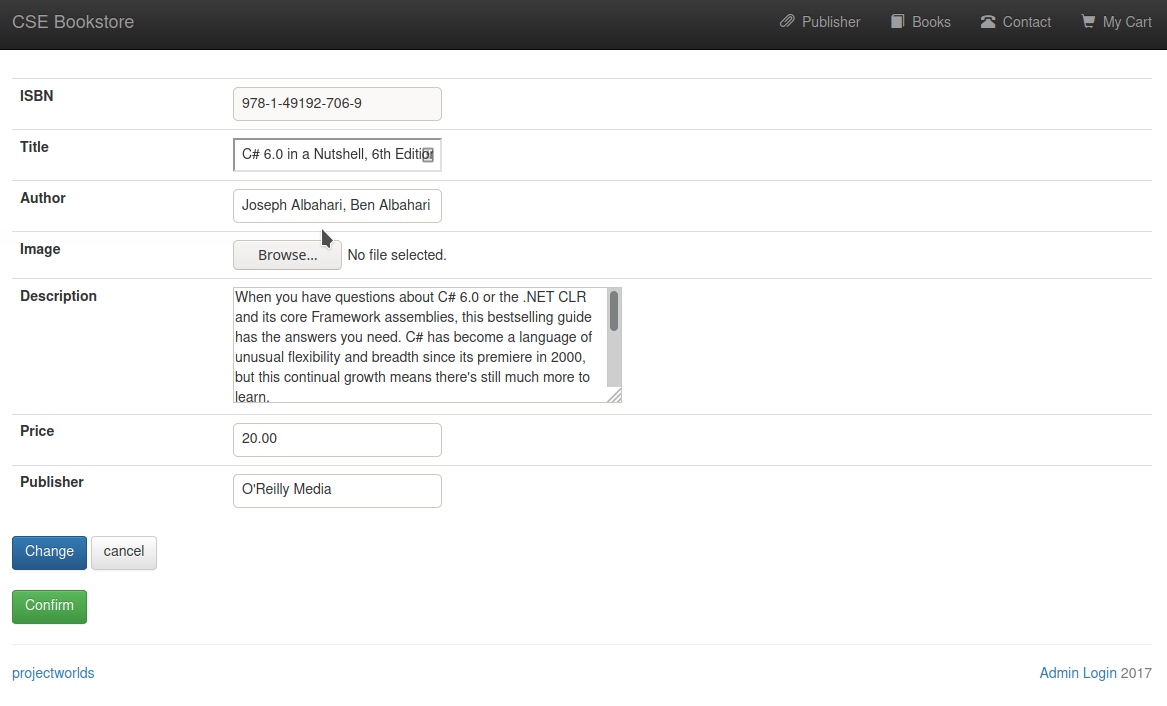Click the Description textarea scrollbar thumb
This screenshot has width=1167, height=706.
point(614,311)
